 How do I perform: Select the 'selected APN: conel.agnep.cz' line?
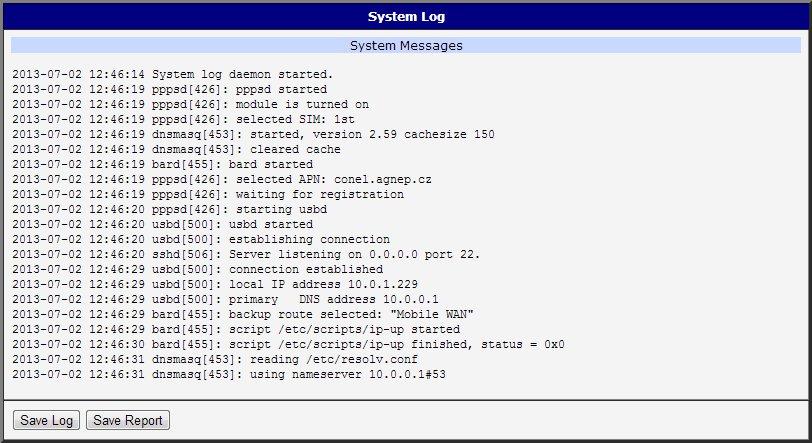pos(222,180)
